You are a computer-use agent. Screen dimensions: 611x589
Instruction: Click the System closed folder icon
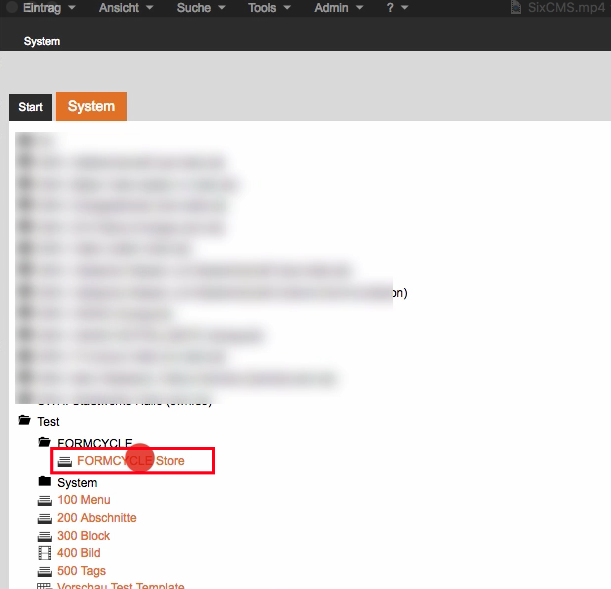[44, 482]
